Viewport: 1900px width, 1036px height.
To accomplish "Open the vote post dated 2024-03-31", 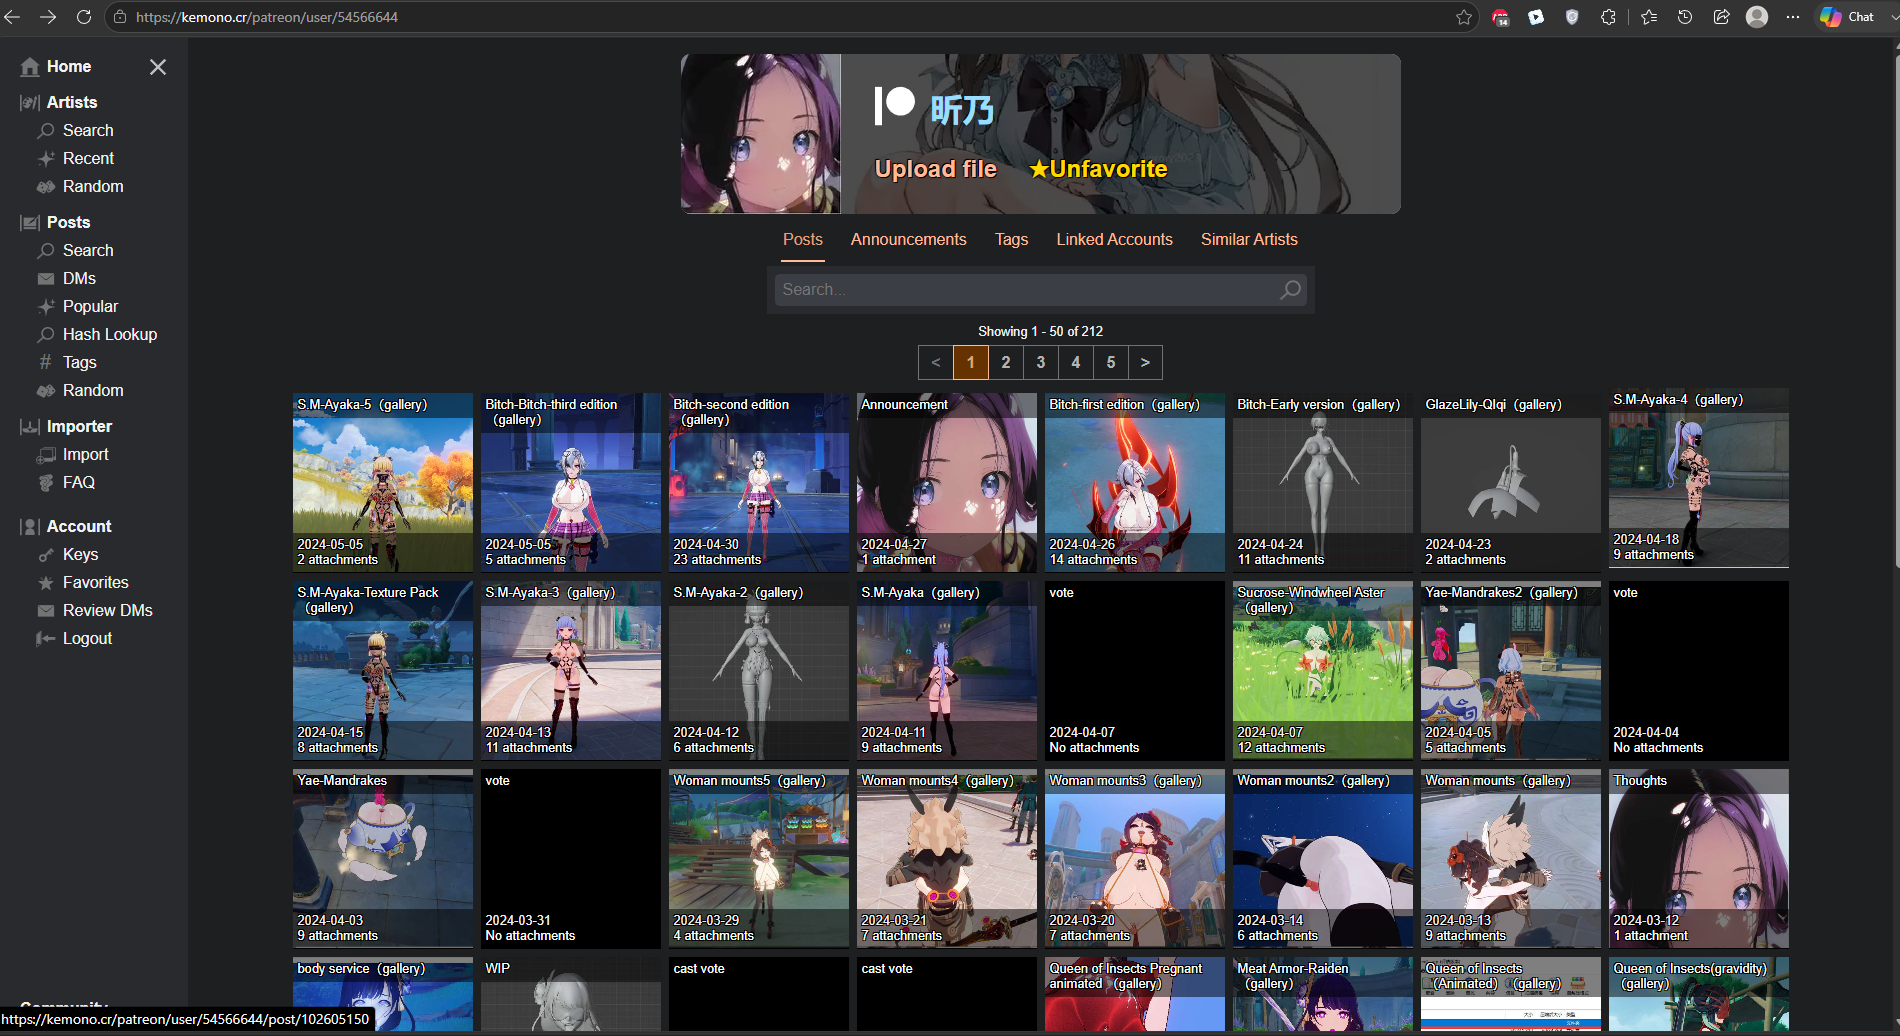I will coord(571,858).
